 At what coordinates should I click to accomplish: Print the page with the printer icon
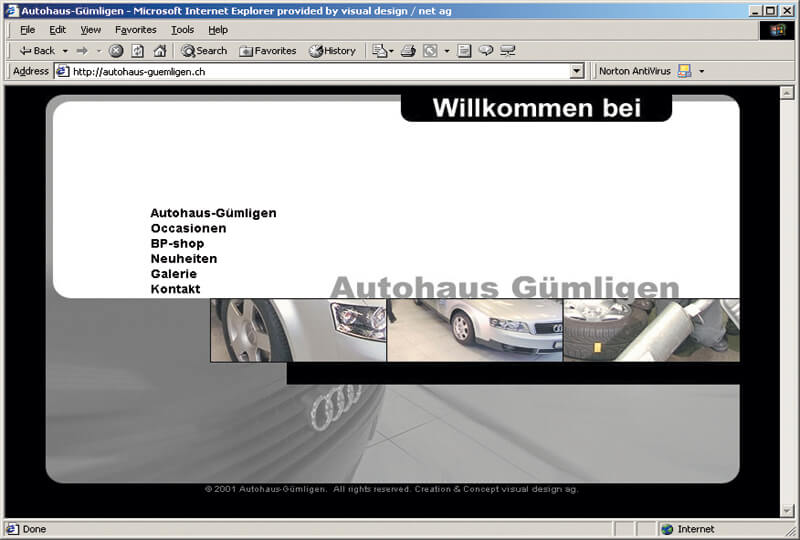click(408, 51)
